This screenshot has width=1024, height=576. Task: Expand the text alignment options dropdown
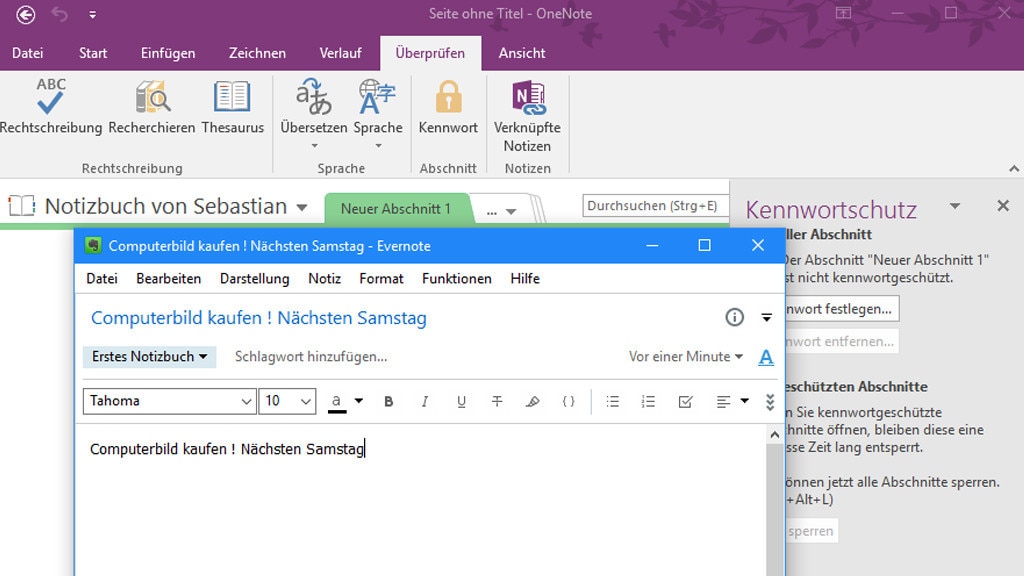point(744,401)
